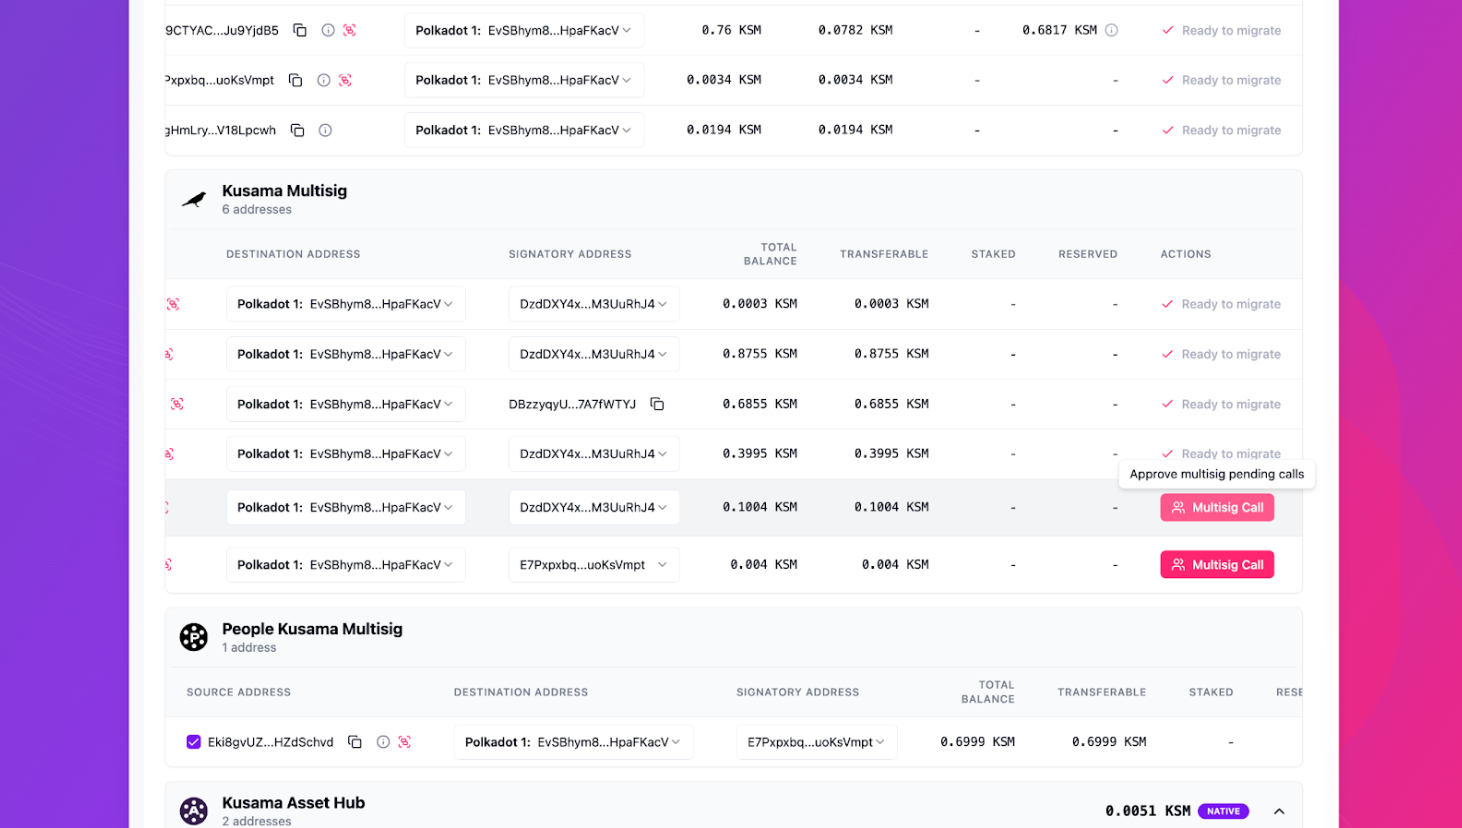This screenshot has height=828, width=1462.
Task: Click Multisig Call for the 0.004 KSM row
Action: click(x=1217, y=565)
